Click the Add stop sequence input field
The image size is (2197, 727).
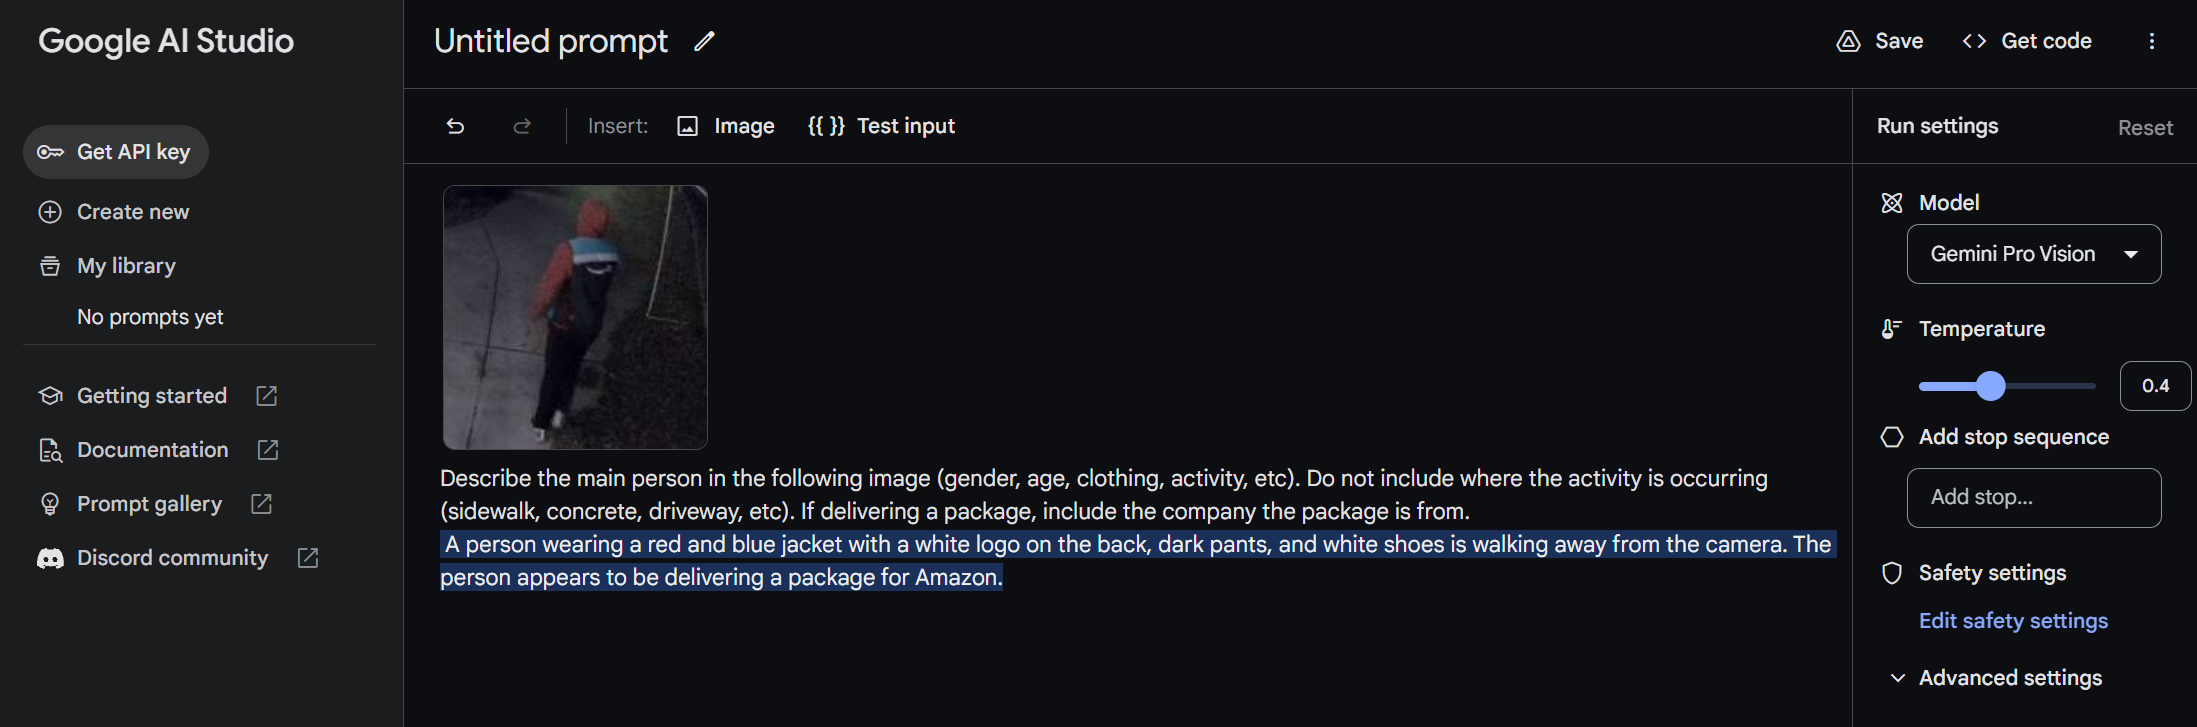coord(2033,497)
